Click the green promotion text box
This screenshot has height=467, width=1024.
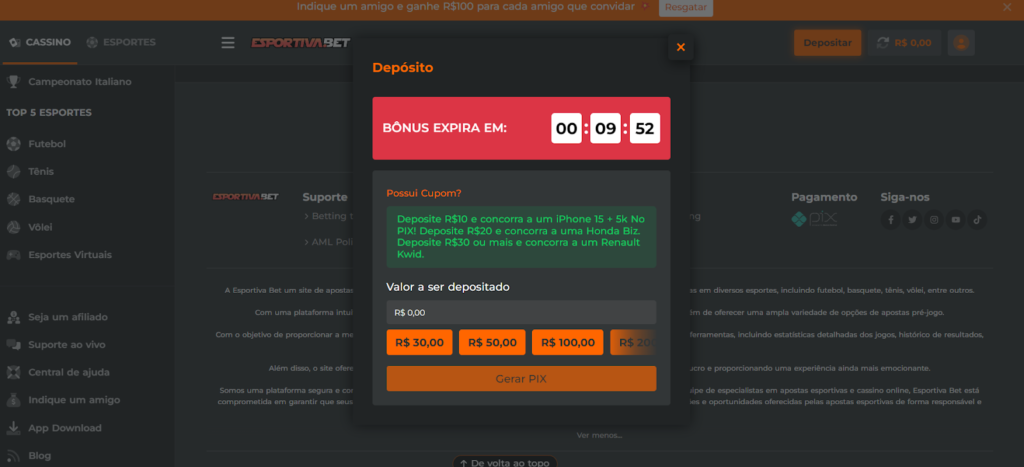pos(521,237)
